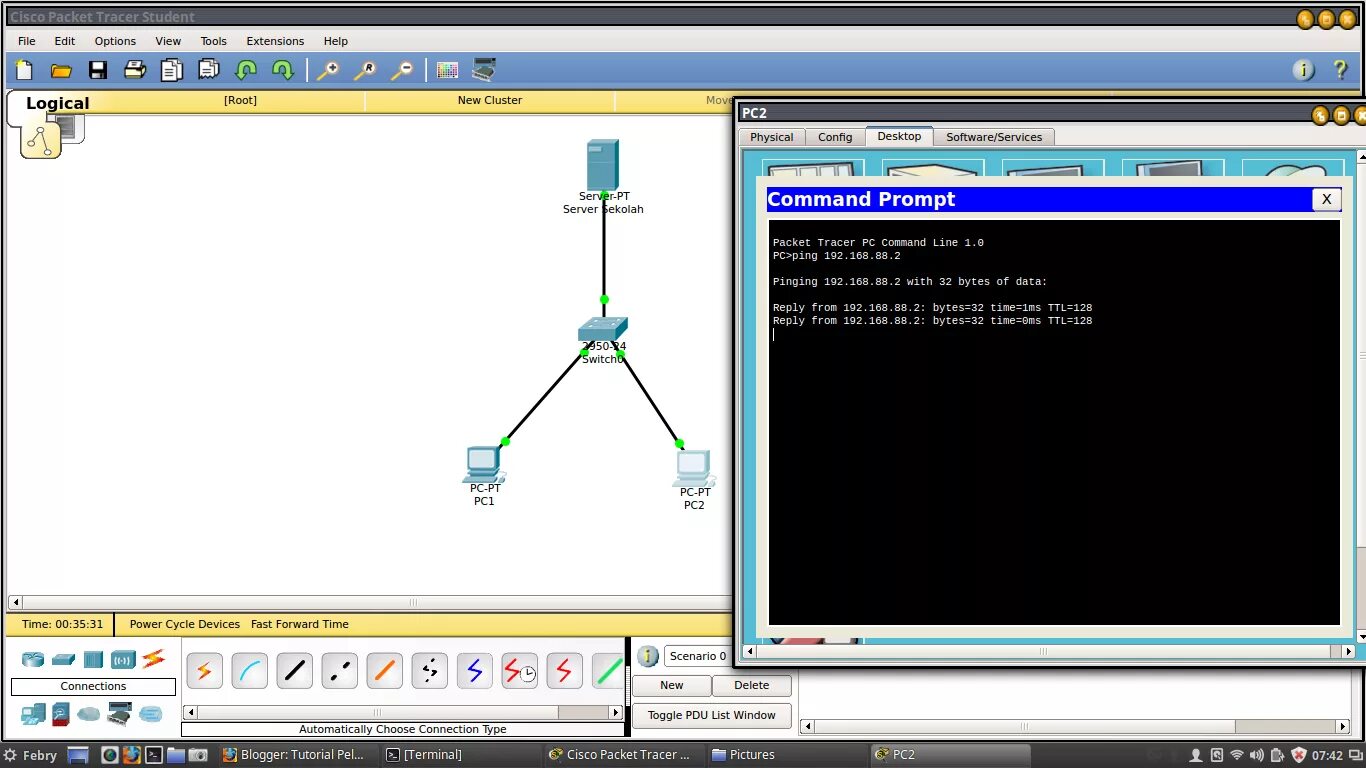The width and height of the screenshot is (1366, 768).
Task: Switch to Config tab in PC2 window
Action: (835, 137)
